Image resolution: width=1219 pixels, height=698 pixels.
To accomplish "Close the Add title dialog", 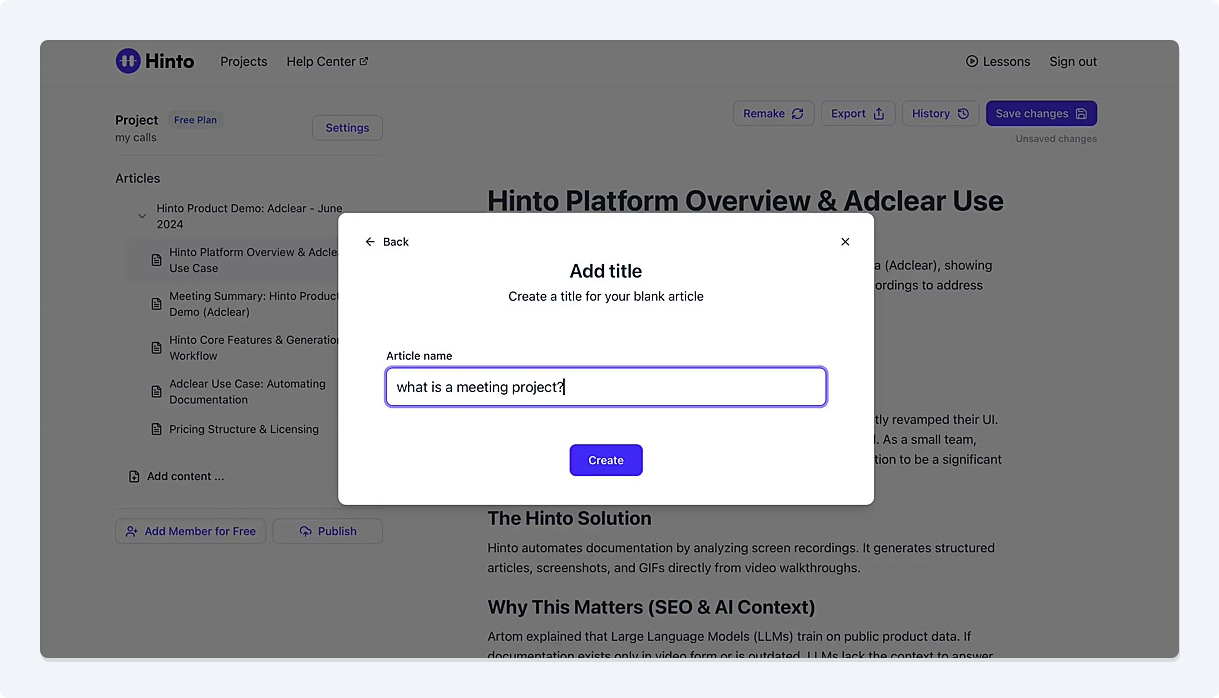I will pos(845,242).
